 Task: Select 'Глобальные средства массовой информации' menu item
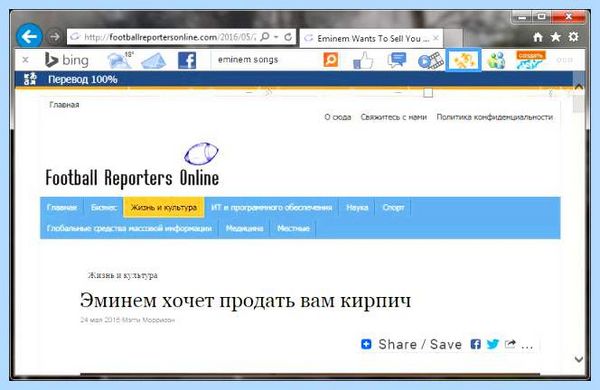(129, 228)
